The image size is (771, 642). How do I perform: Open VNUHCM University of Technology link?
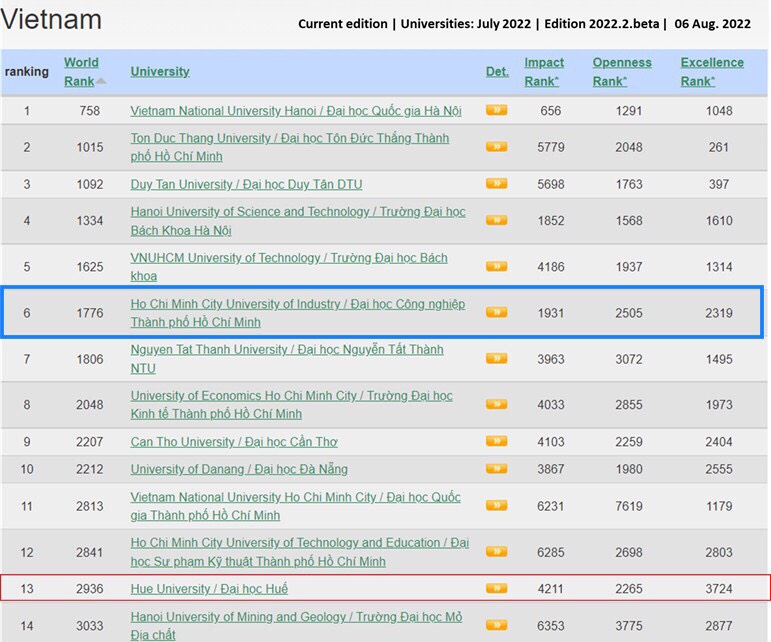coord(289,267)
